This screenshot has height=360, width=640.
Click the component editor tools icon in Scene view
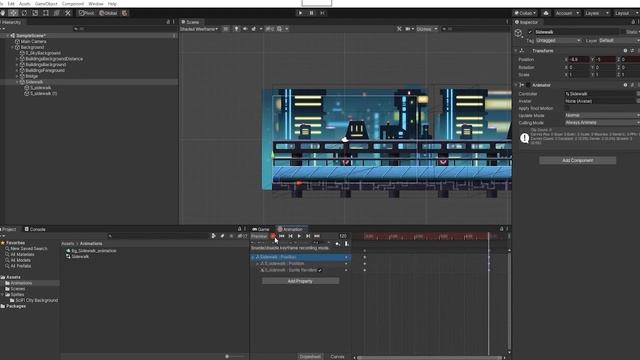pos(399,29)
